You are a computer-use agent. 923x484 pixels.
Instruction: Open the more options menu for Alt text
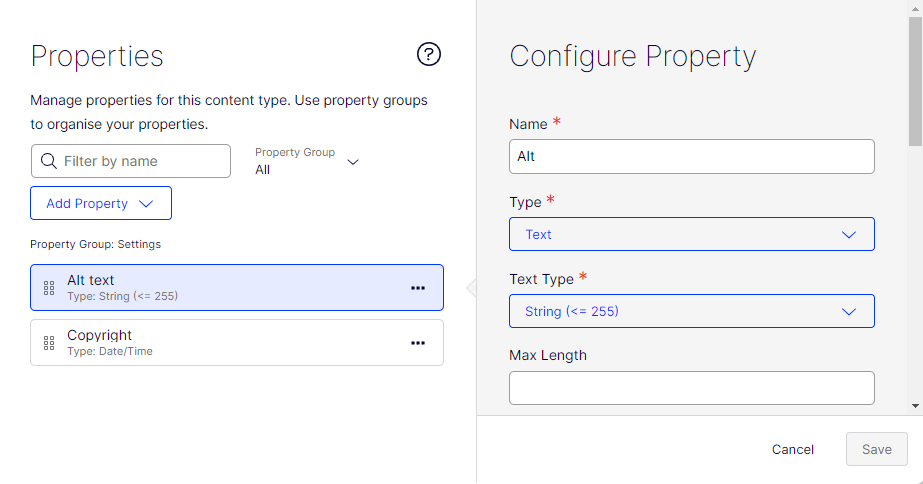point(418,288)
